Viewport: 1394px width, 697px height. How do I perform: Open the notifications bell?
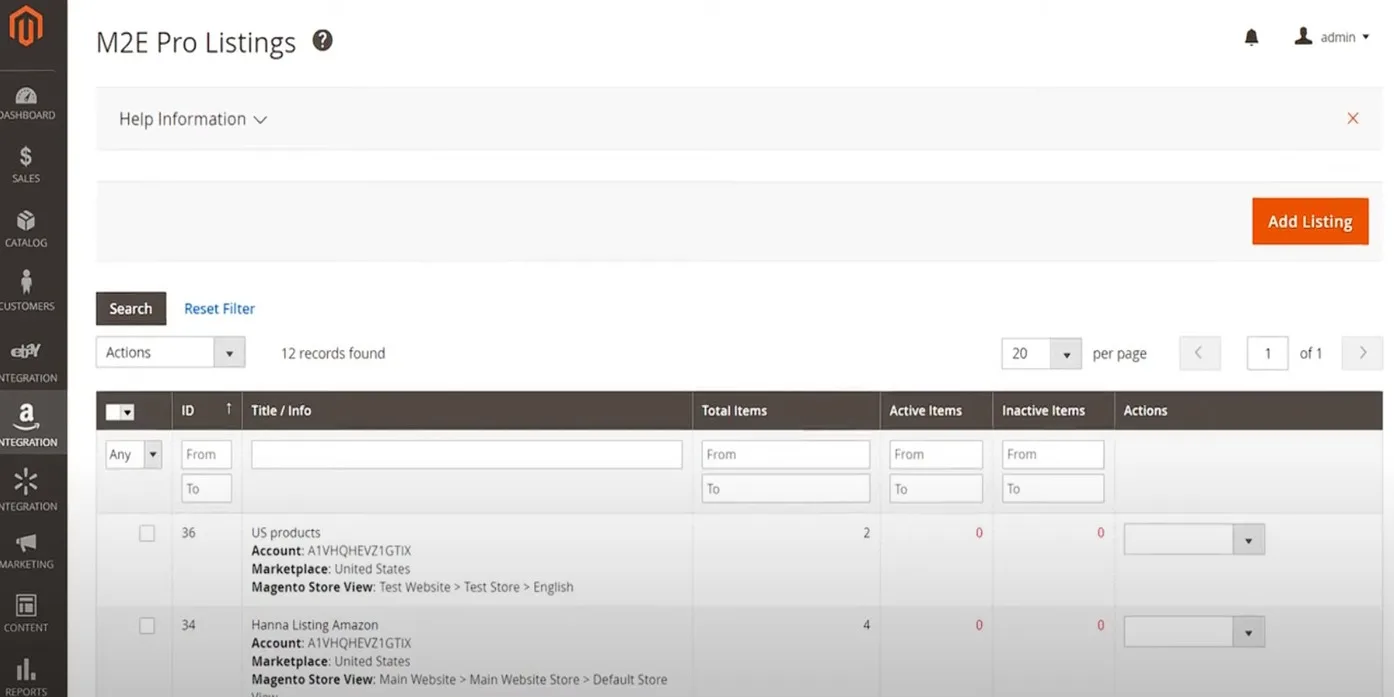coord(1251,37)
